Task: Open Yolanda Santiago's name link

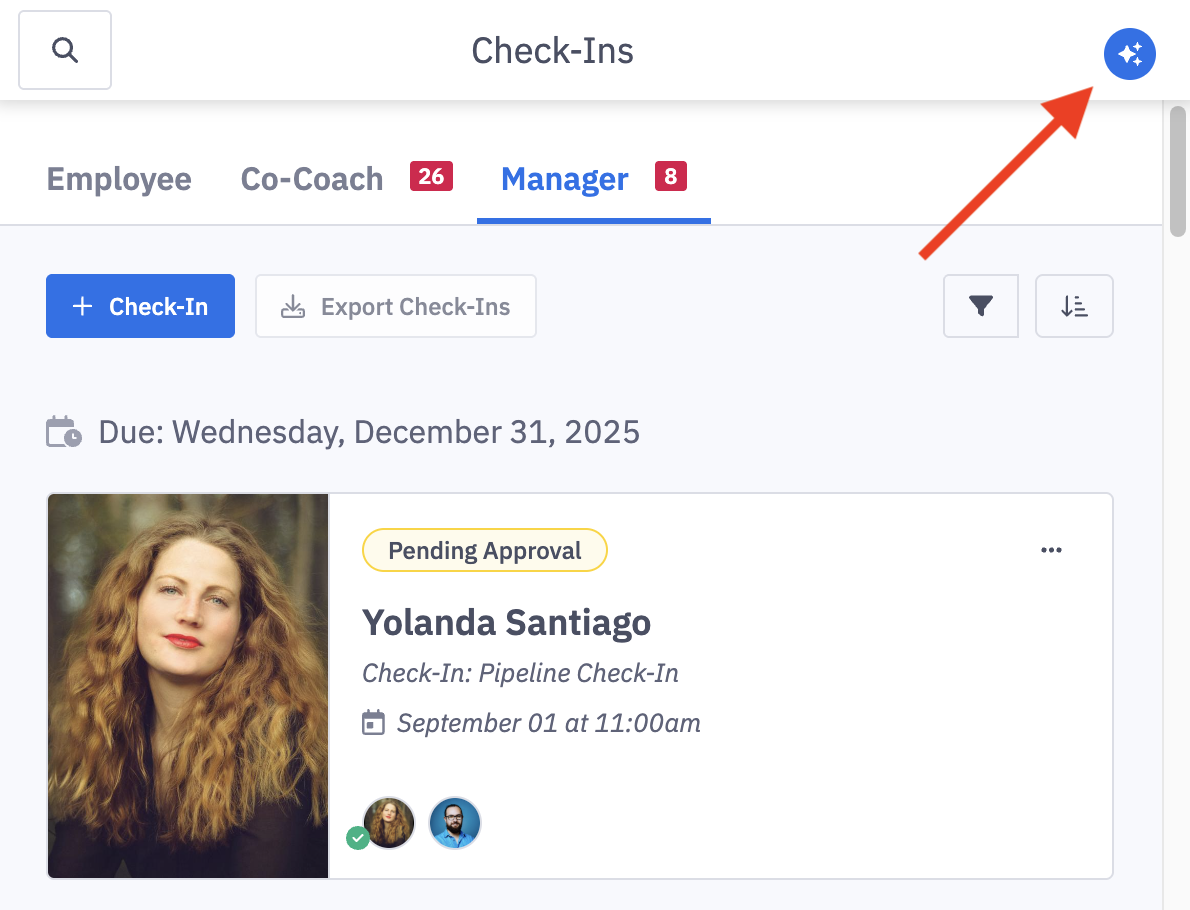Action: [506, 622]
